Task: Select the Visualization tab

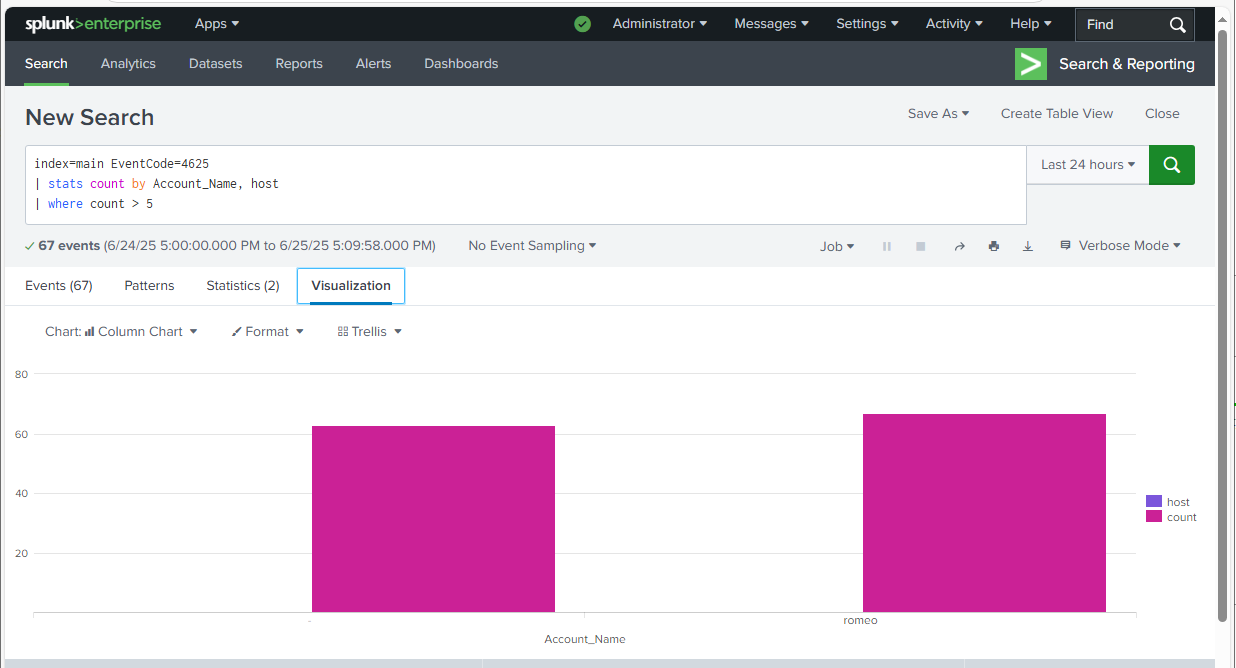Action: [351, 286]
